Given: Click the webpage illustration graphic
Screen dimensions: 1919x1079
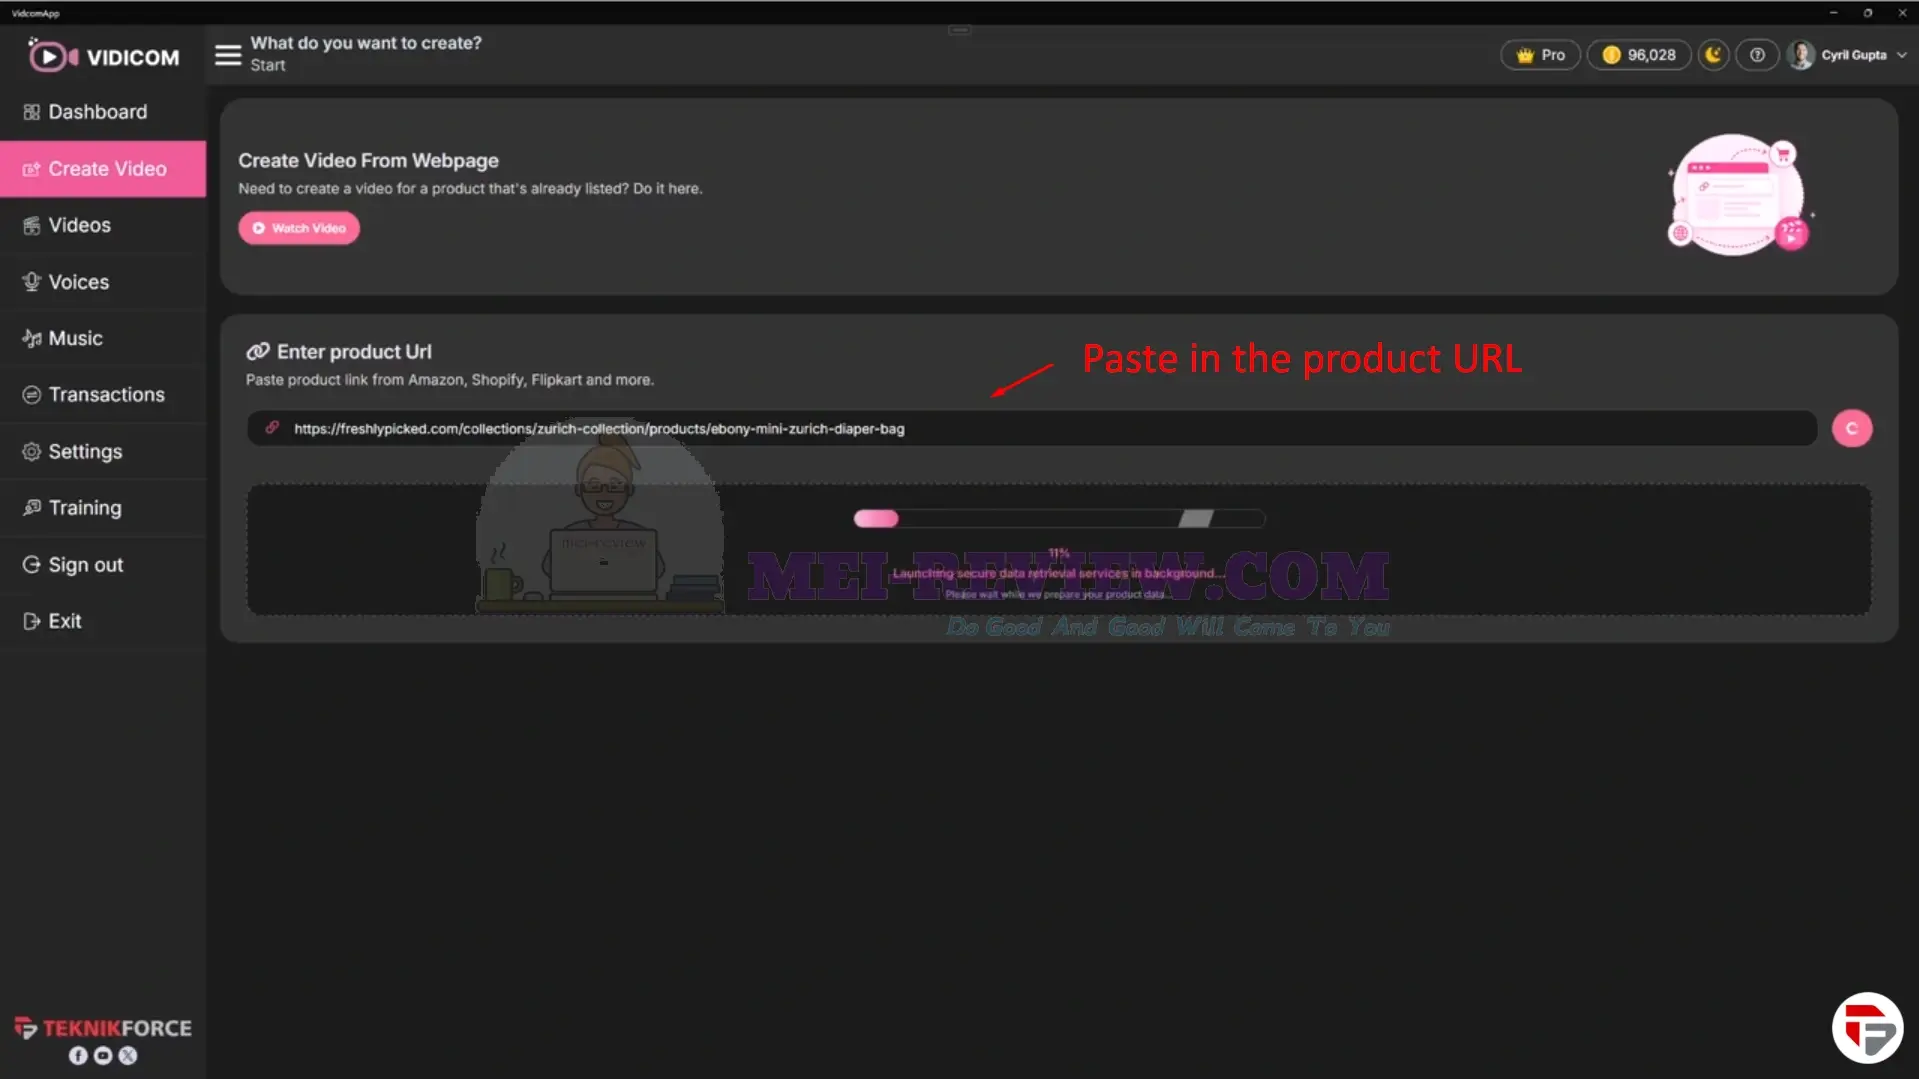Looking at the screenshot, I should click(1740, 194).
